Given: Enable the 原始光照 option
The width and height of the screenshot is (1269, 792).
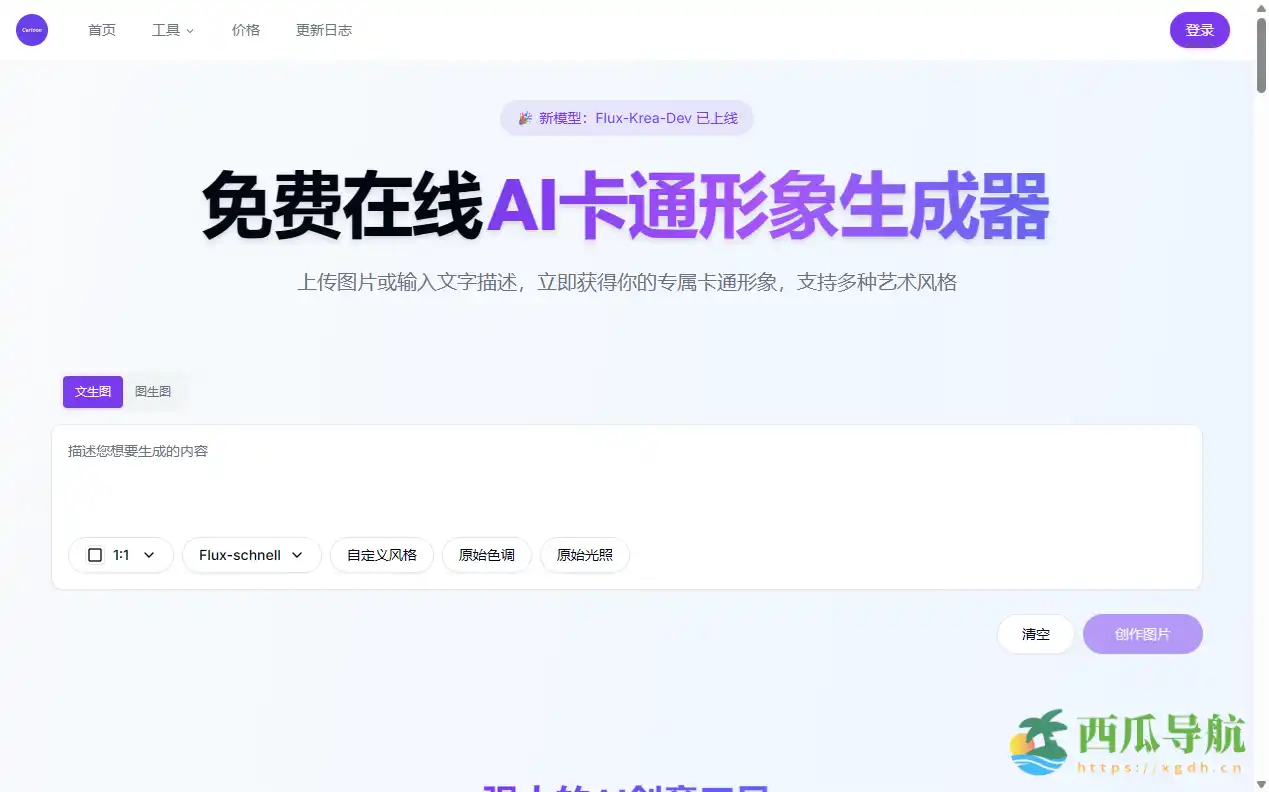Looking at the screenshot, I should point(584,554).
